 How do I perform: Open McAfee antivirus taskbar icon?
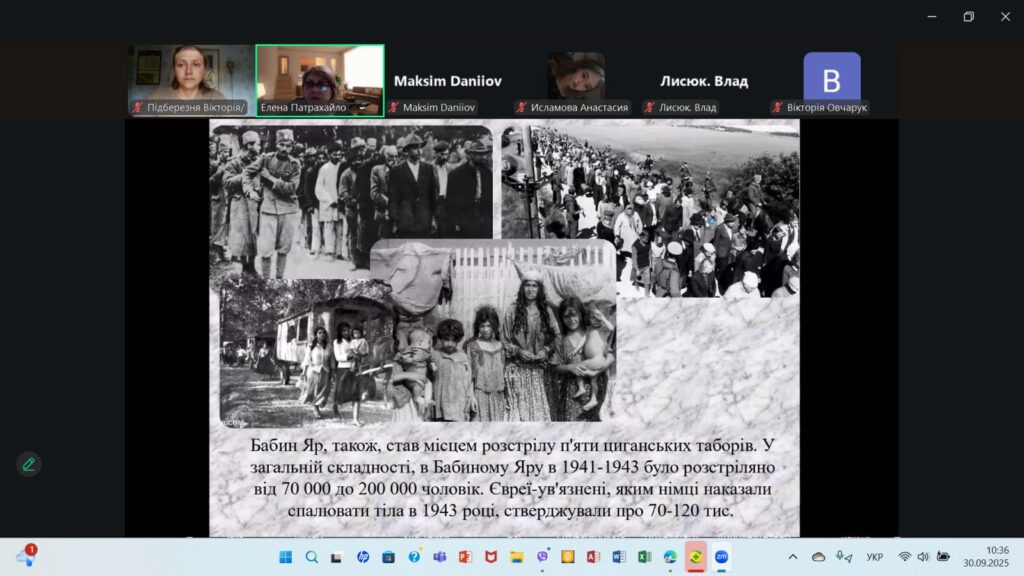491,557
